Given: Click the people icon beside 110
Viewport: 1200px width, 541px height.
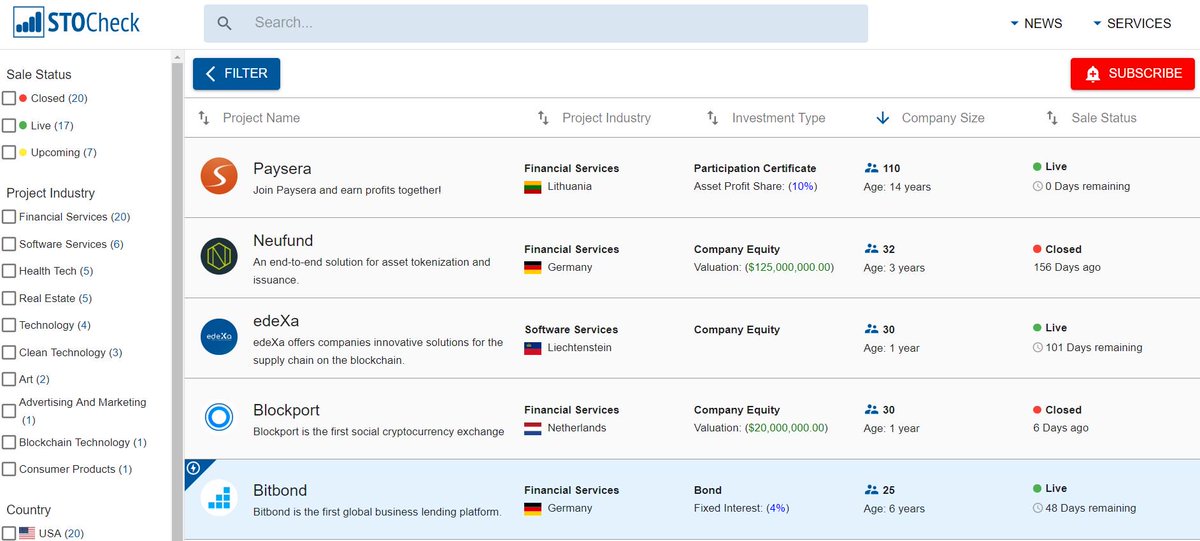Looking at the screenshot, I should (x=871, y=168).
